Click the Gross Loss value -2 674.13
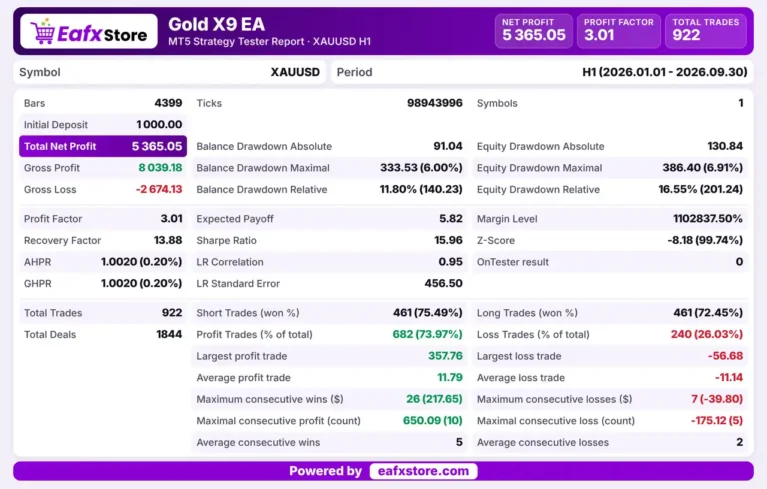 [x=159, y=189]
